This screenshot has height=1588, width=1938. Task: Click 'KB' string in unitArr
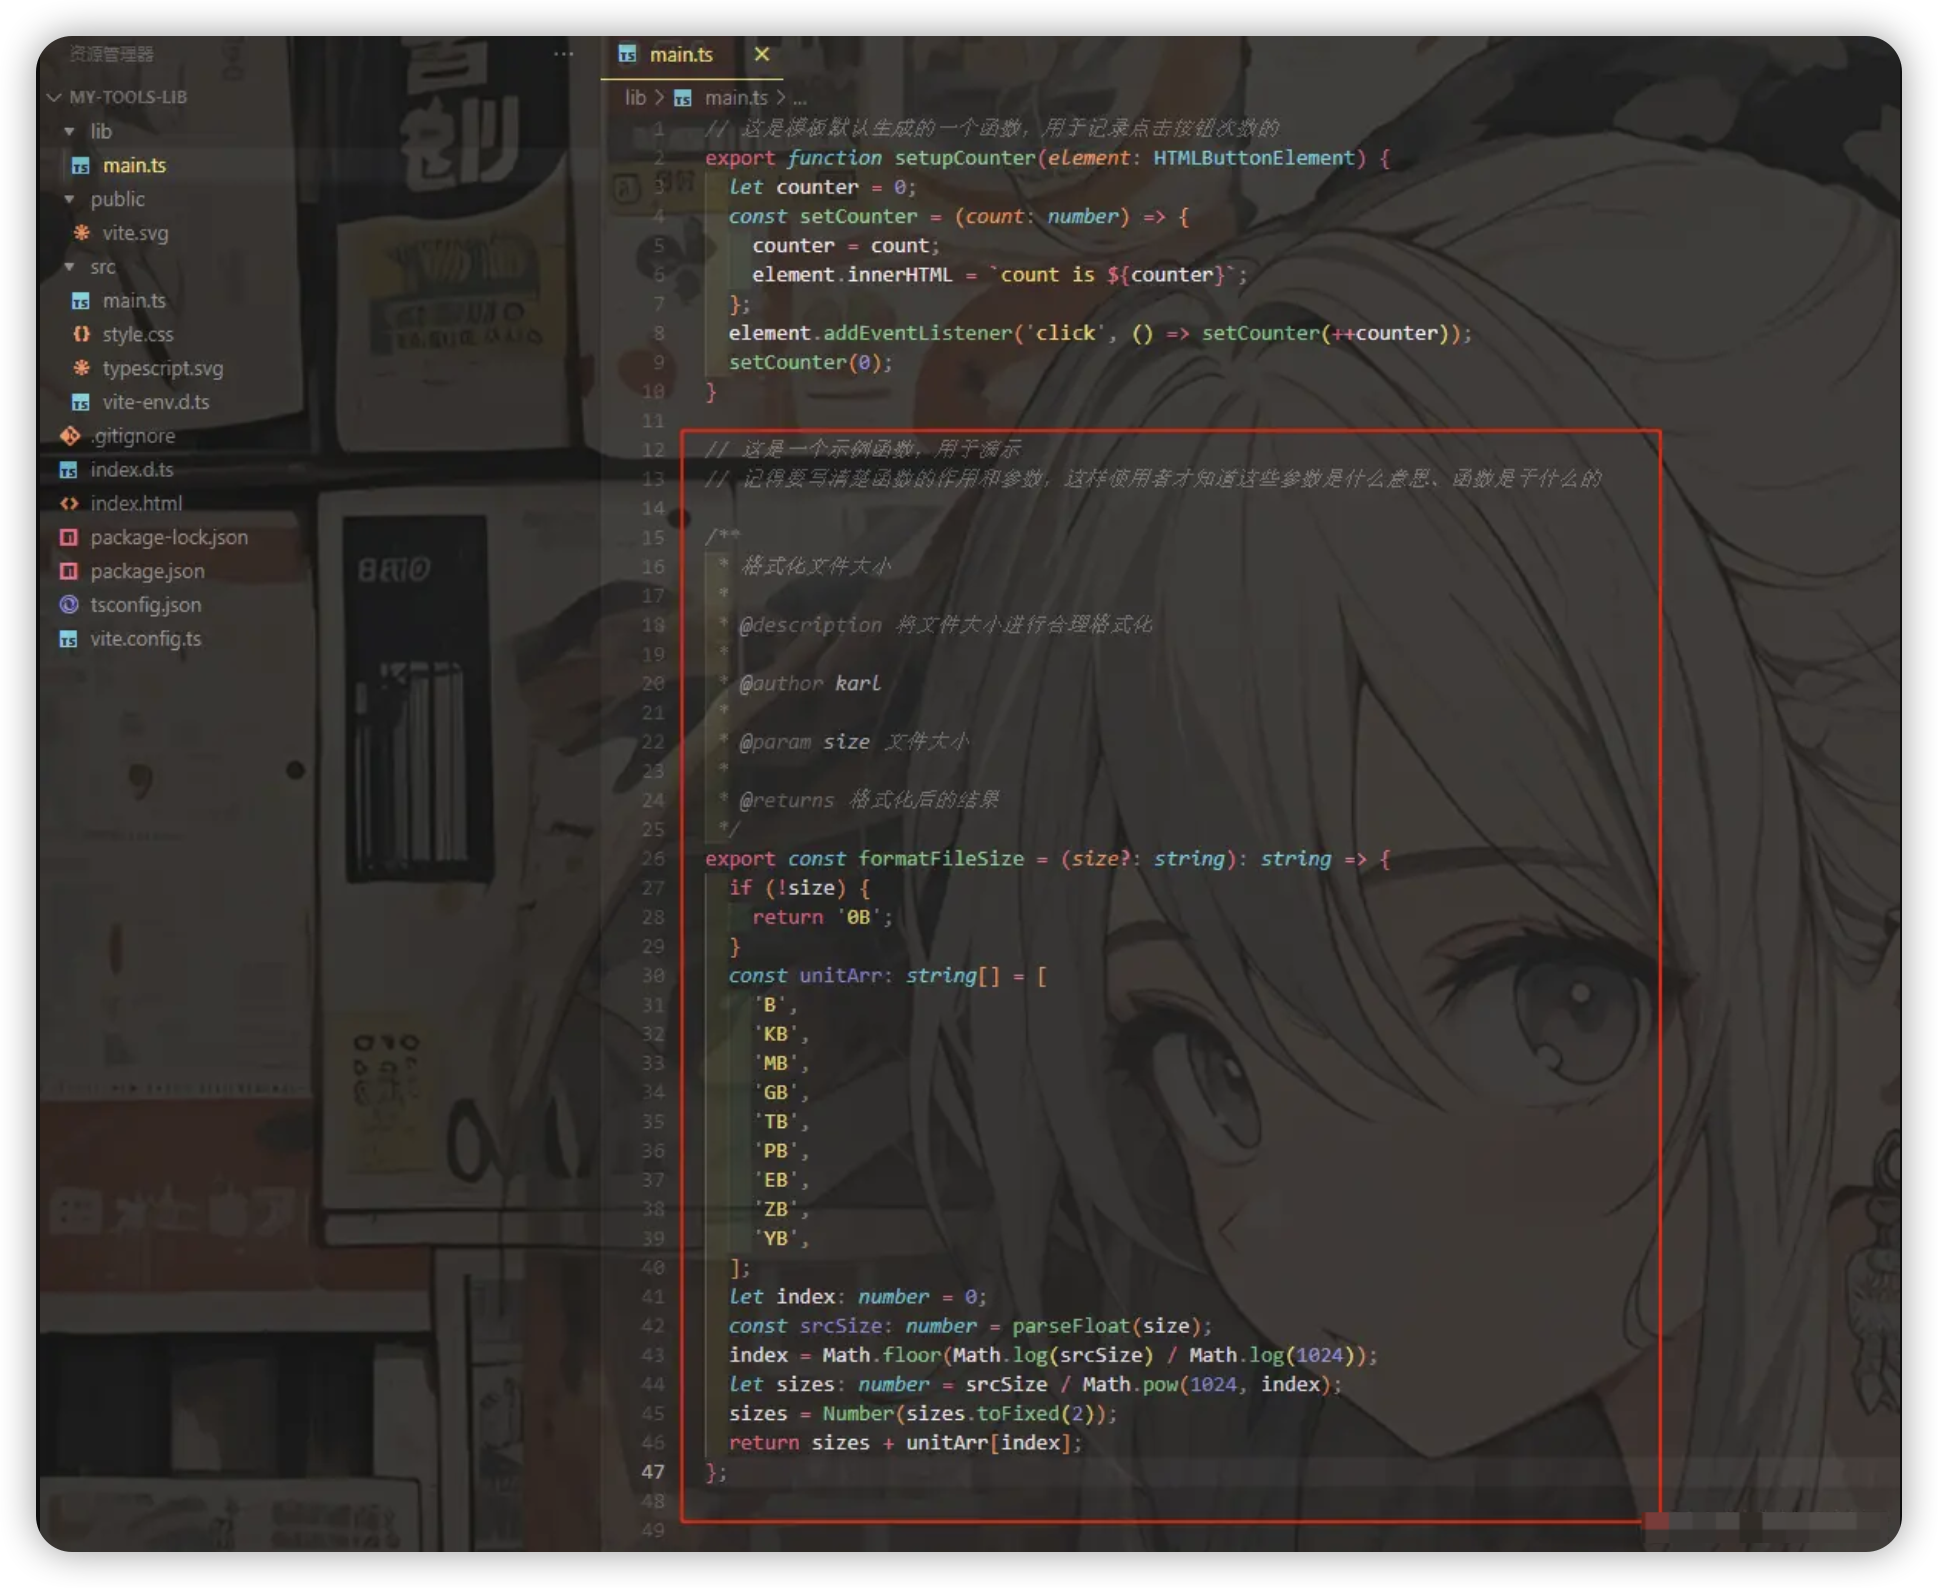(x=776, y=1034)
